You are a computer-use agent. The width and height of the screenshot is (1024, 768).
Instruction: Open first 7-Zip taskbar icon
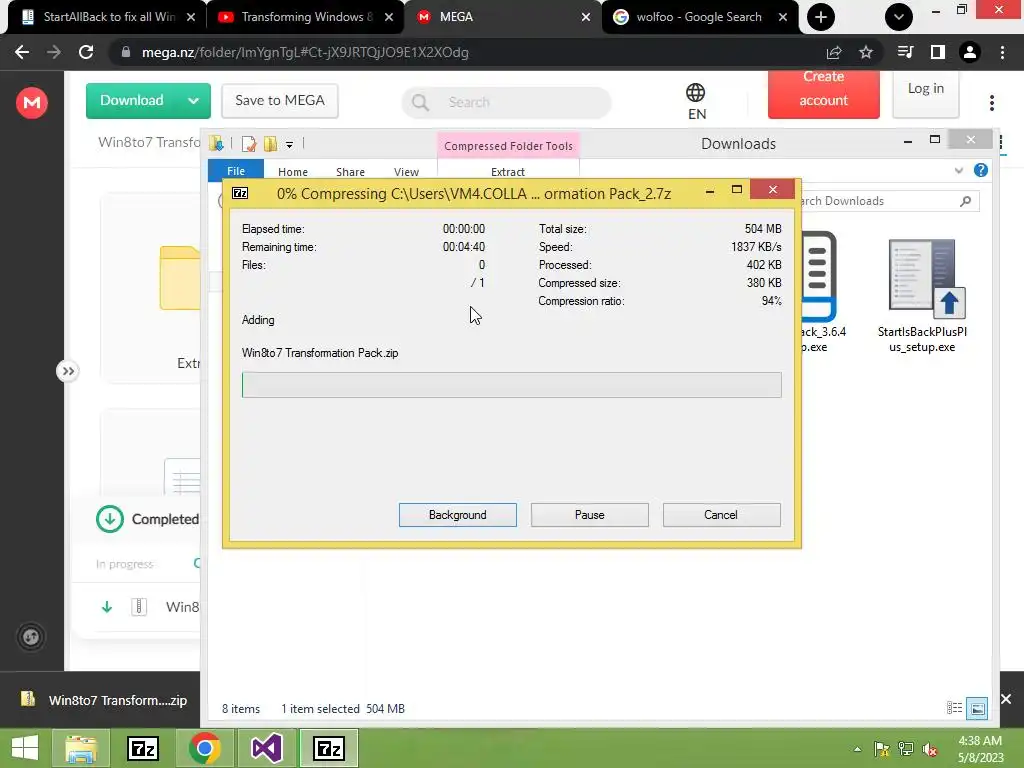tap(142, 748)
